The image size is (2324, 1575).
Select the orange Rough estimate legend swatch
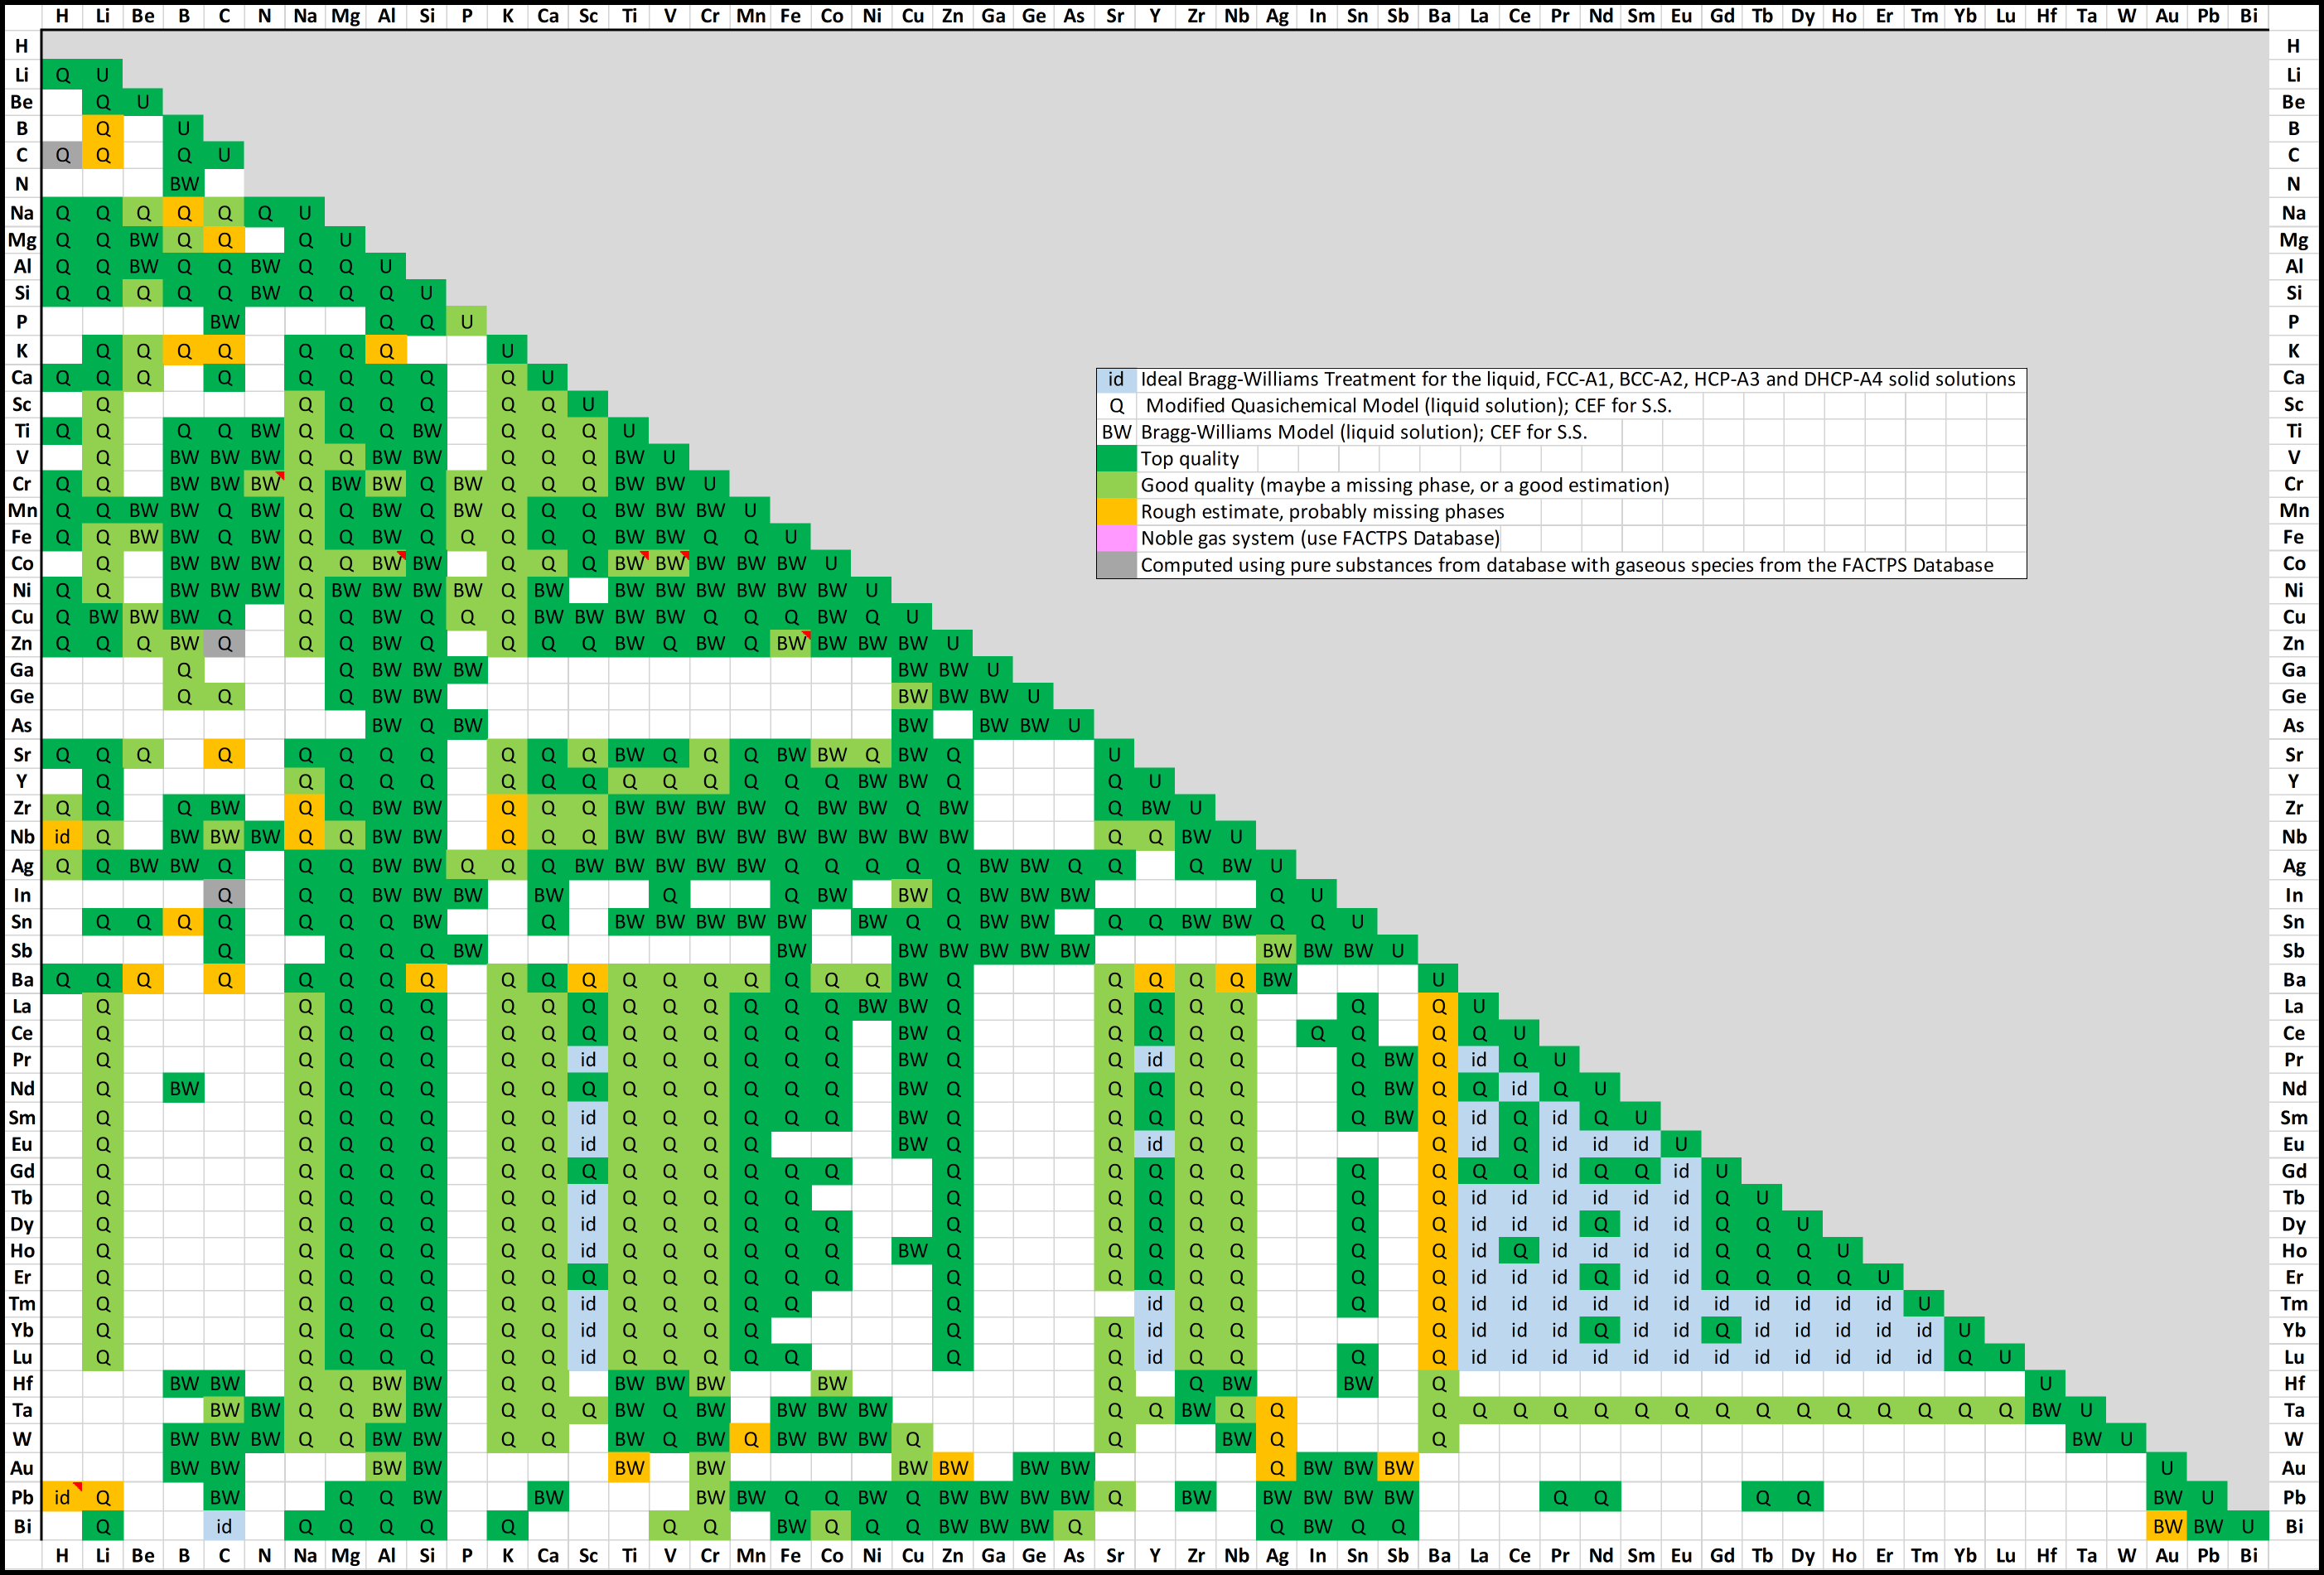1116,512
